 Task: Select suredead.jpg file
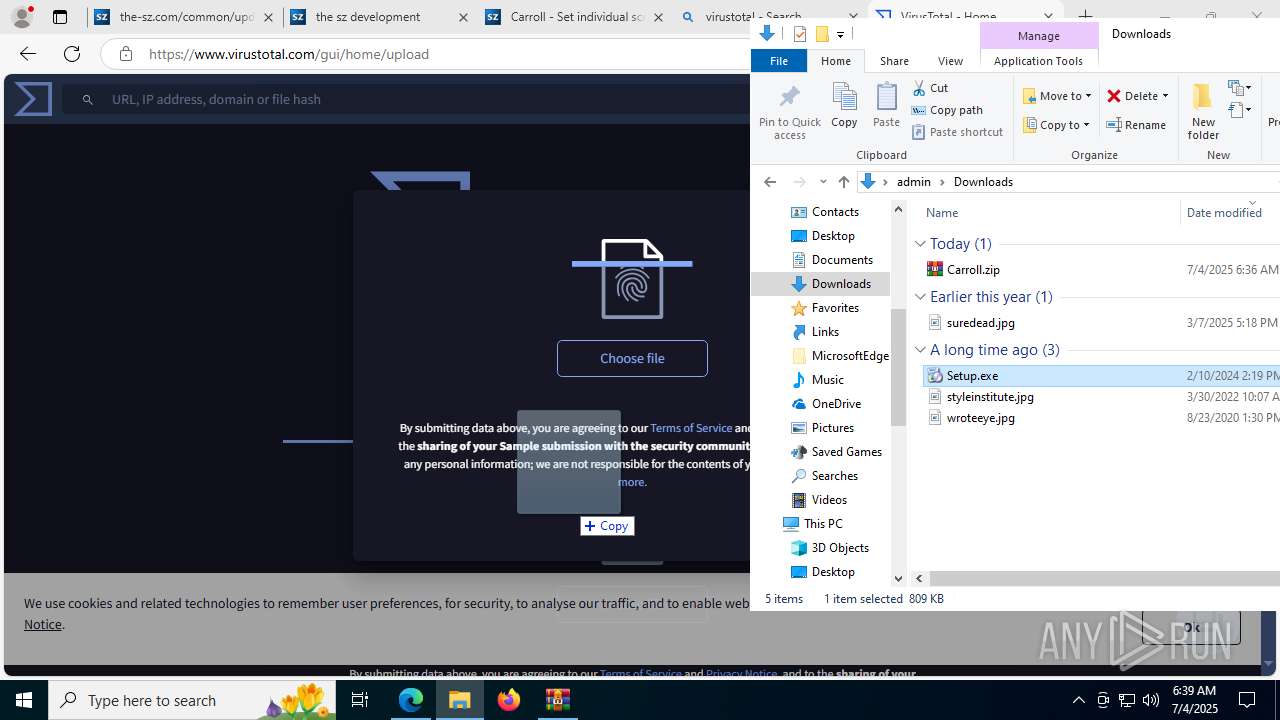(980, 322)
